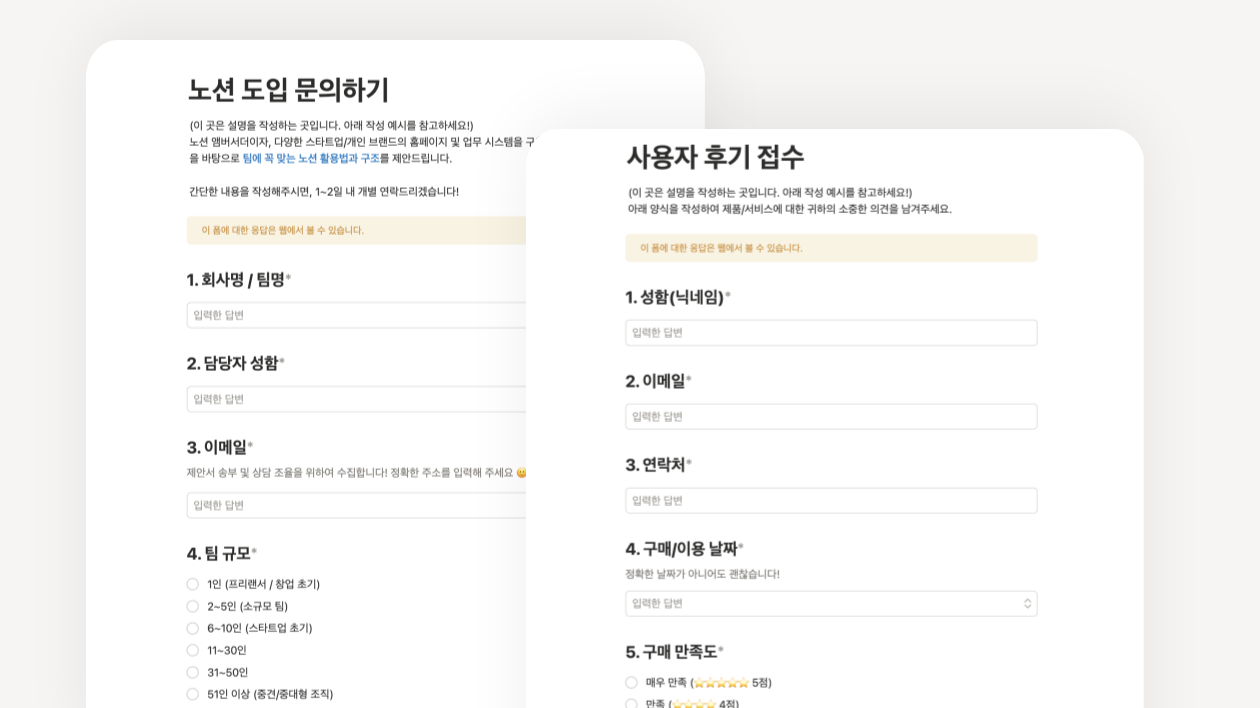
Task: Choose the 만족 4점 satisfaction option
Action: click(x=632, y=703)
